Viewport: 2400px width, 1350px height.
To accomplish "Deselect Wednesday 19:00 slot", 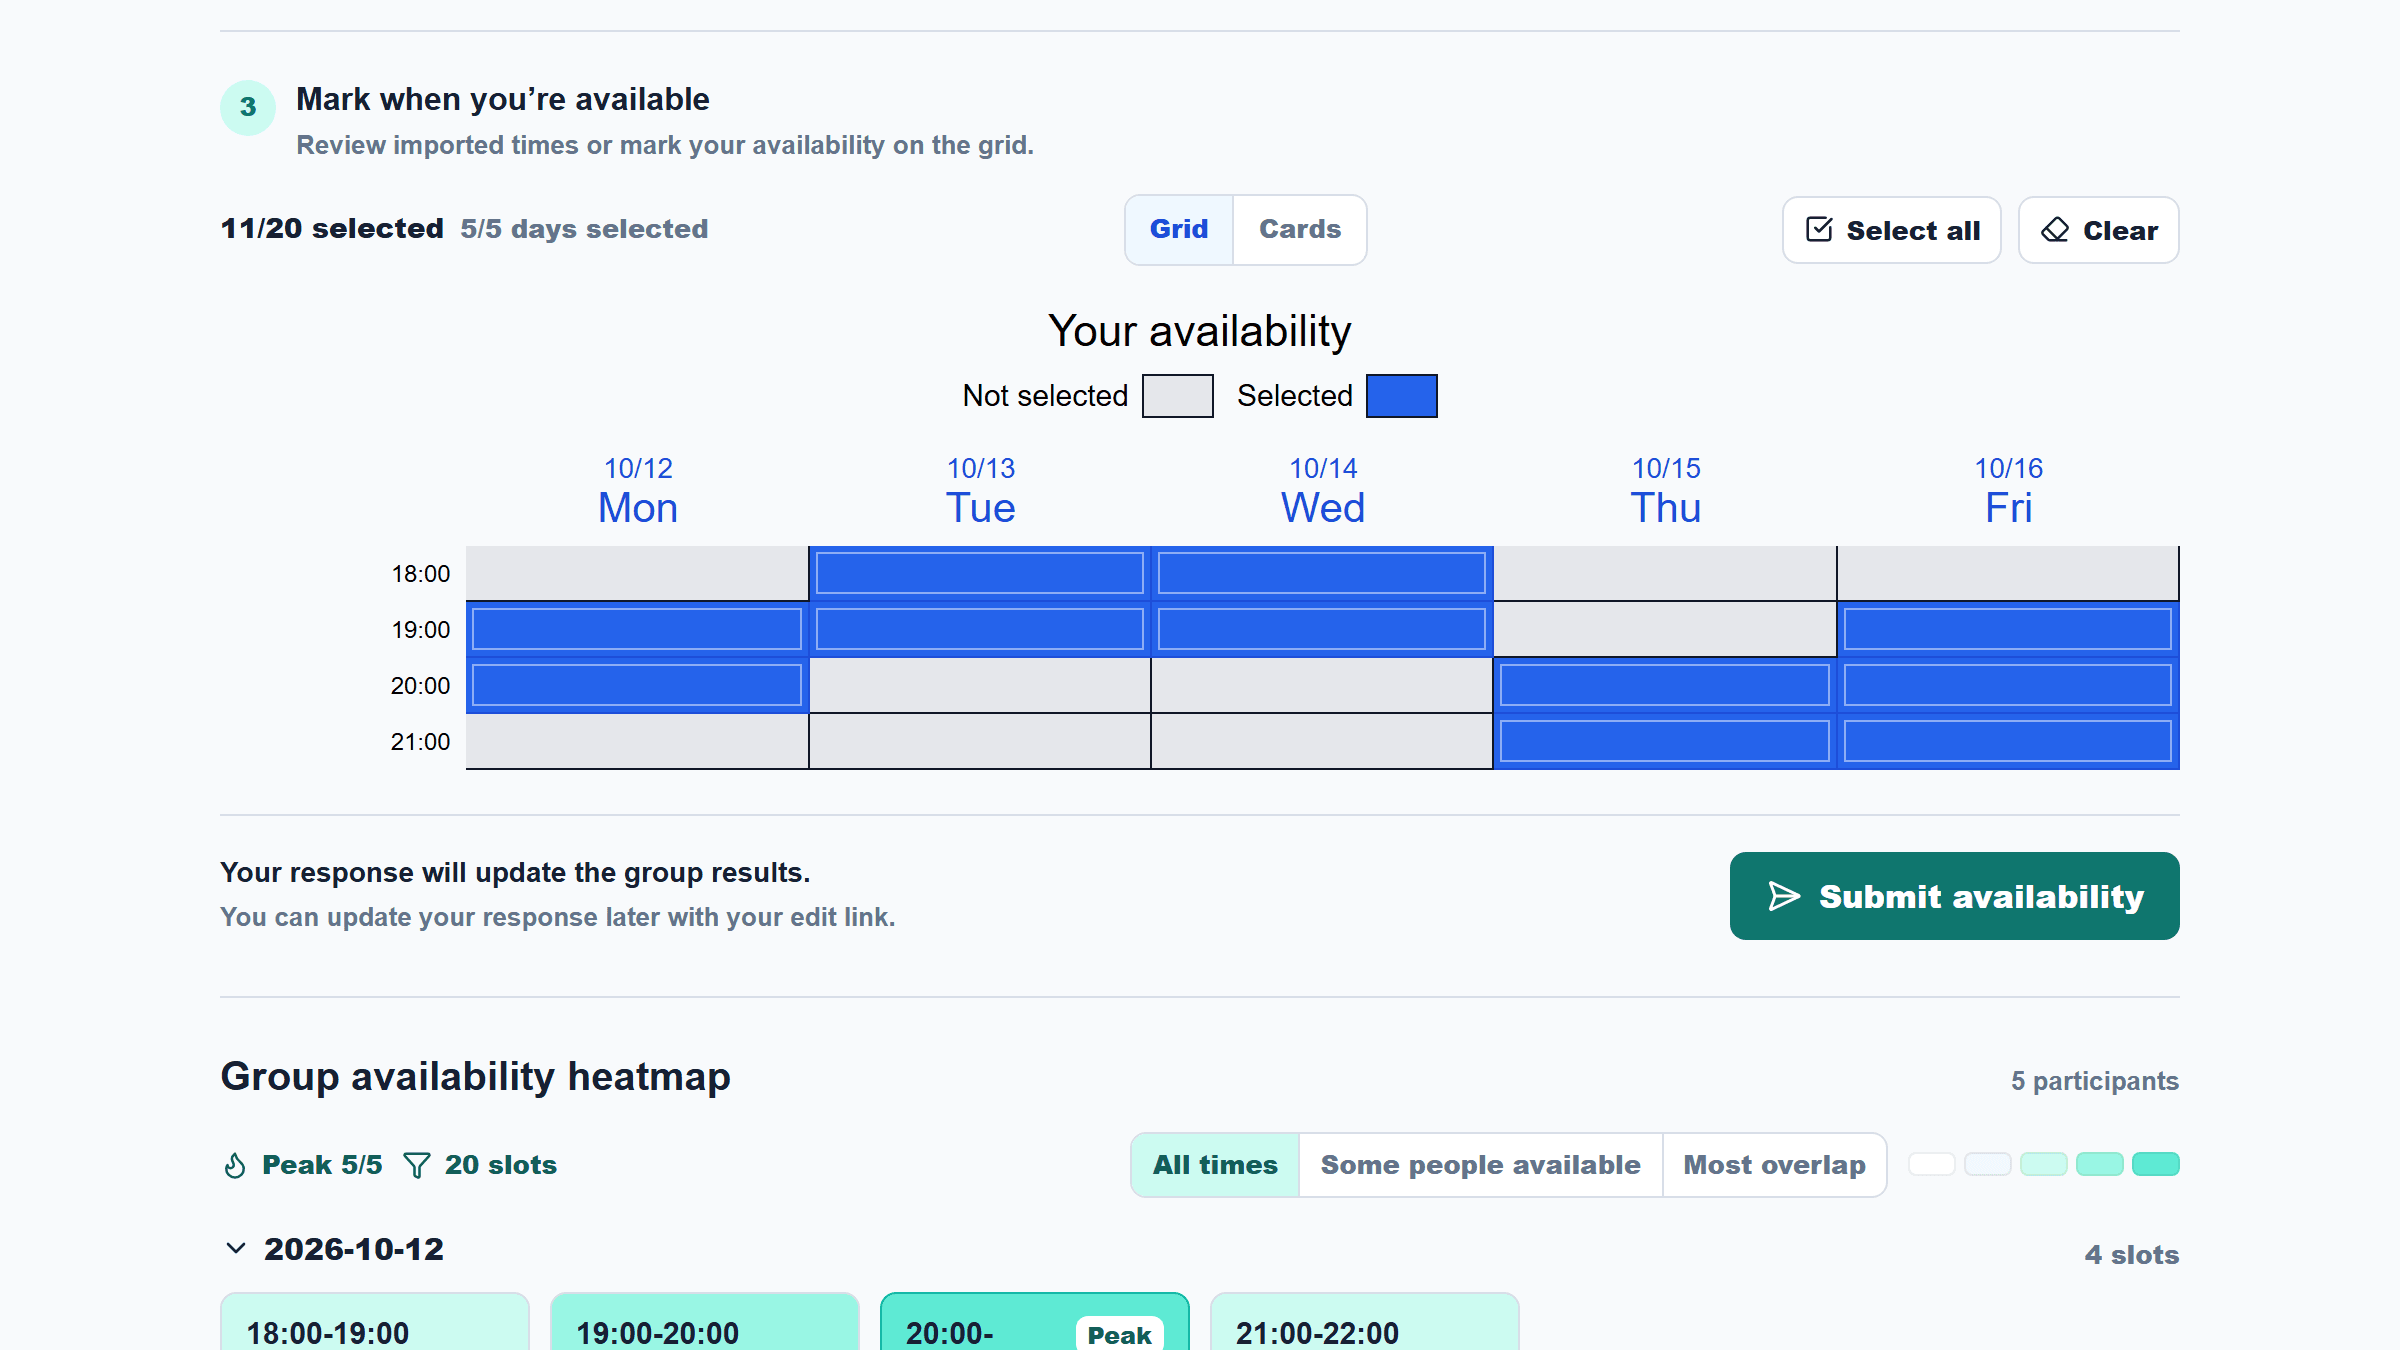I will click(1322, 629).
